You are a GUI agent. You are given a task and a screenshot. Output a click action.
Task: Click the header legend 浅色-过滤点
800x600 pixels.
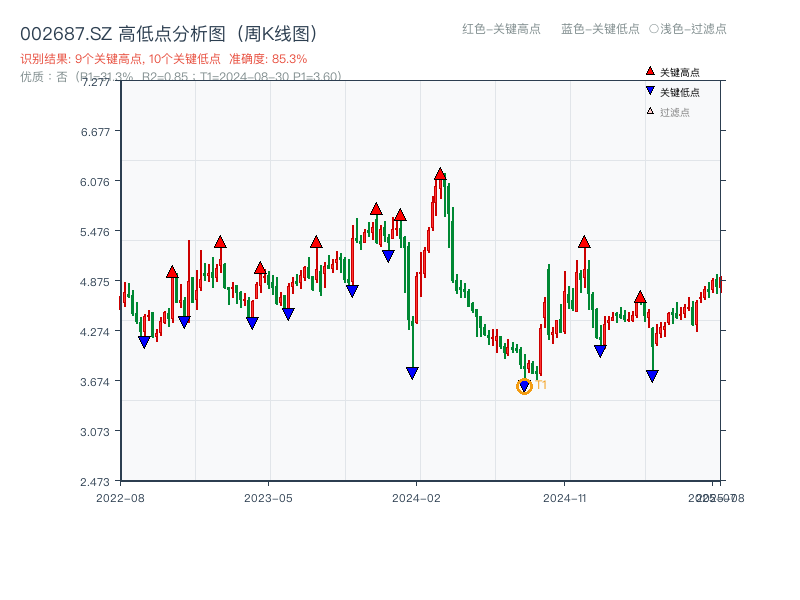point(693,29)
